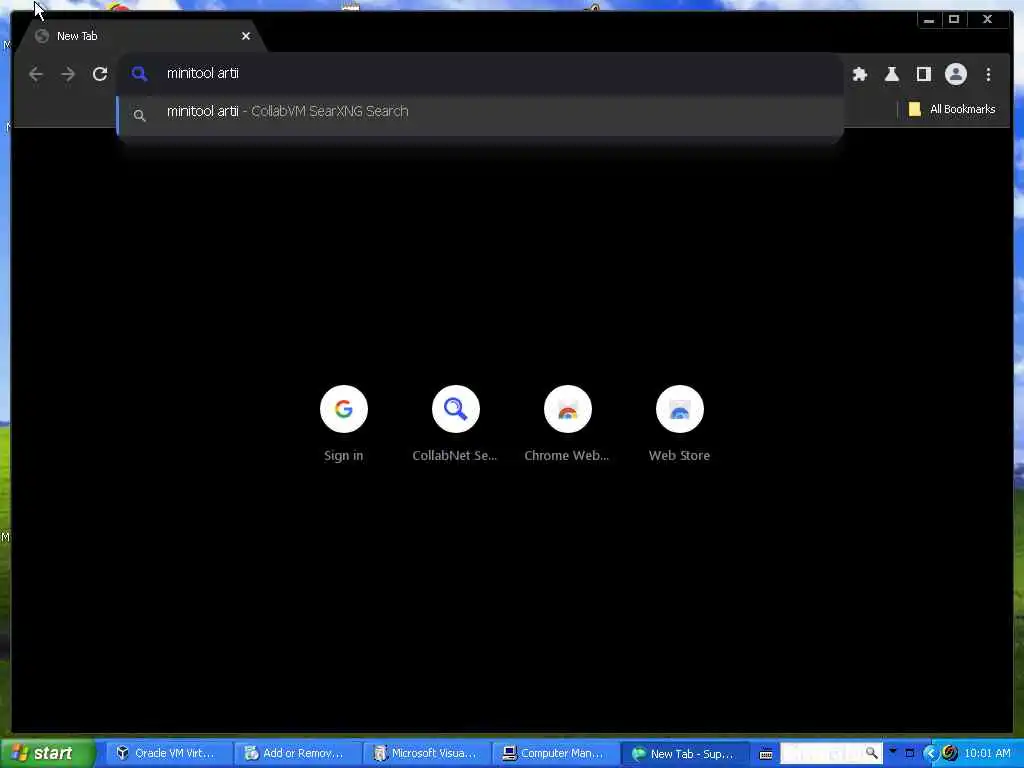Screen dimensions: 1024x768
Task: Maximize the browser window
Action: pyautogui.click(x=953, y=20)
